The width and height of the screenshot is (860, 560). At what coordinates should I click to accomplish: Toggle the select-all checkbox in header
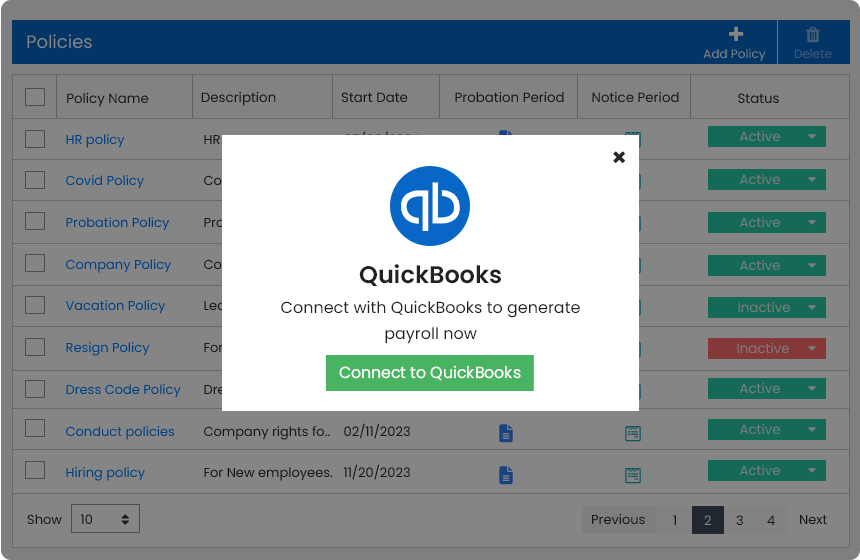(35, 97)
